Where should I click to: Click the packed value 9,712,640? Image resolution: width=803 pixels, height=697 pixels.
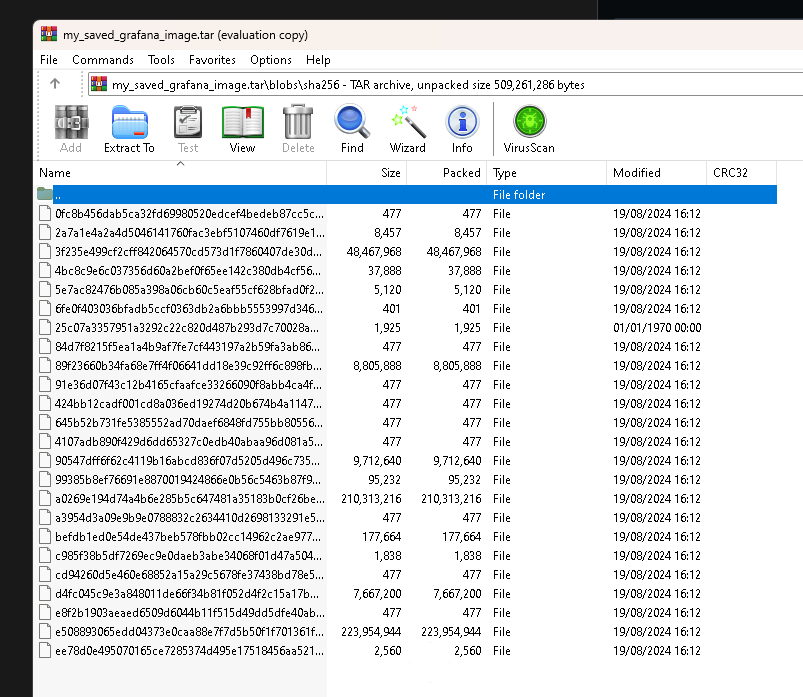[x=457, y=461]
